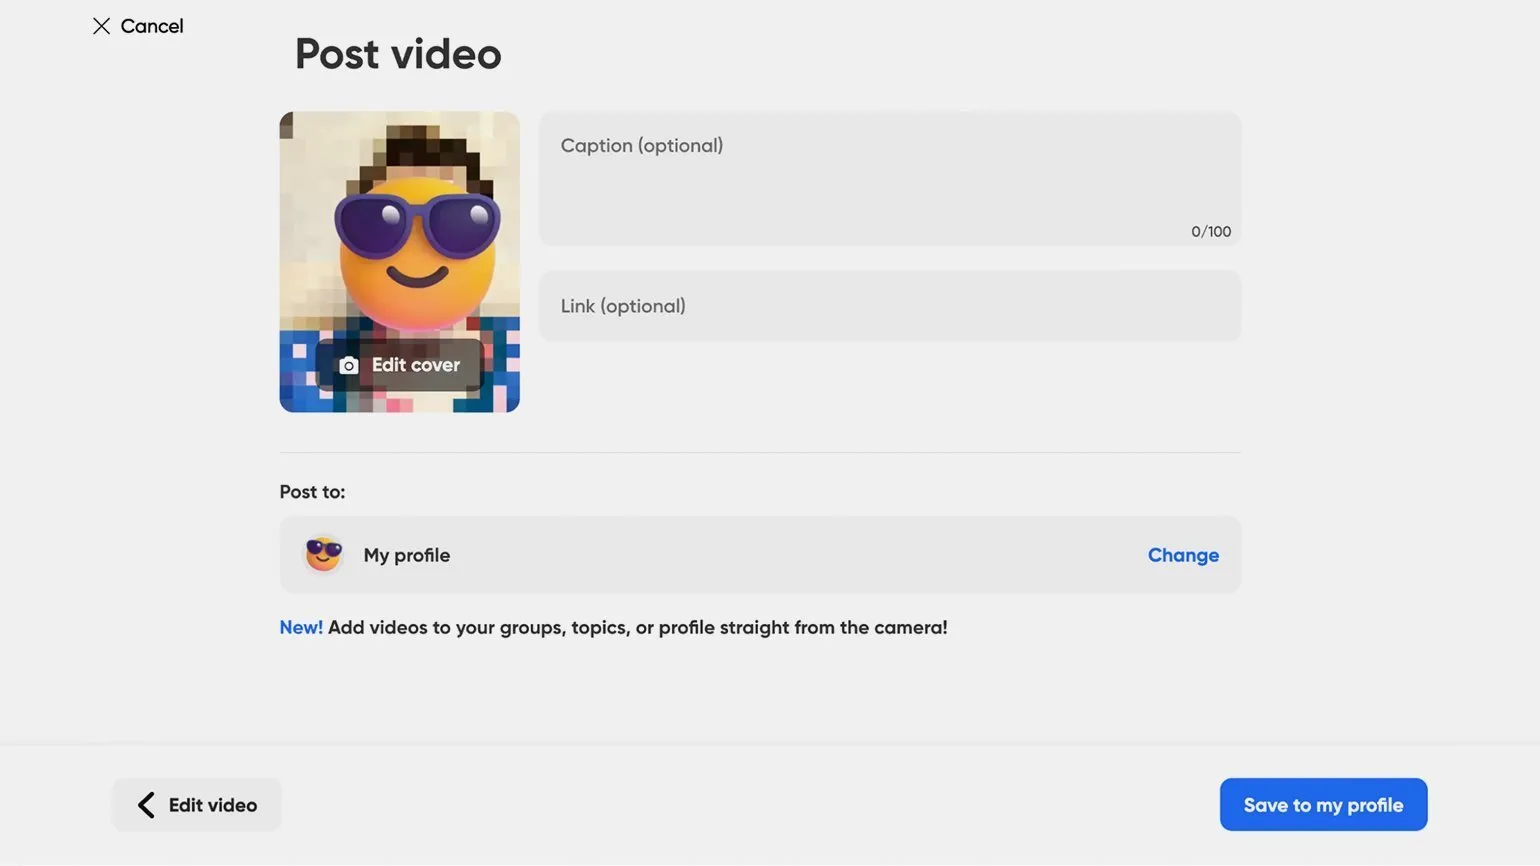The width and height of the screenshot is (1540, 866).
Task: Click the camera icon on the cover
Action: click(348, 366)
